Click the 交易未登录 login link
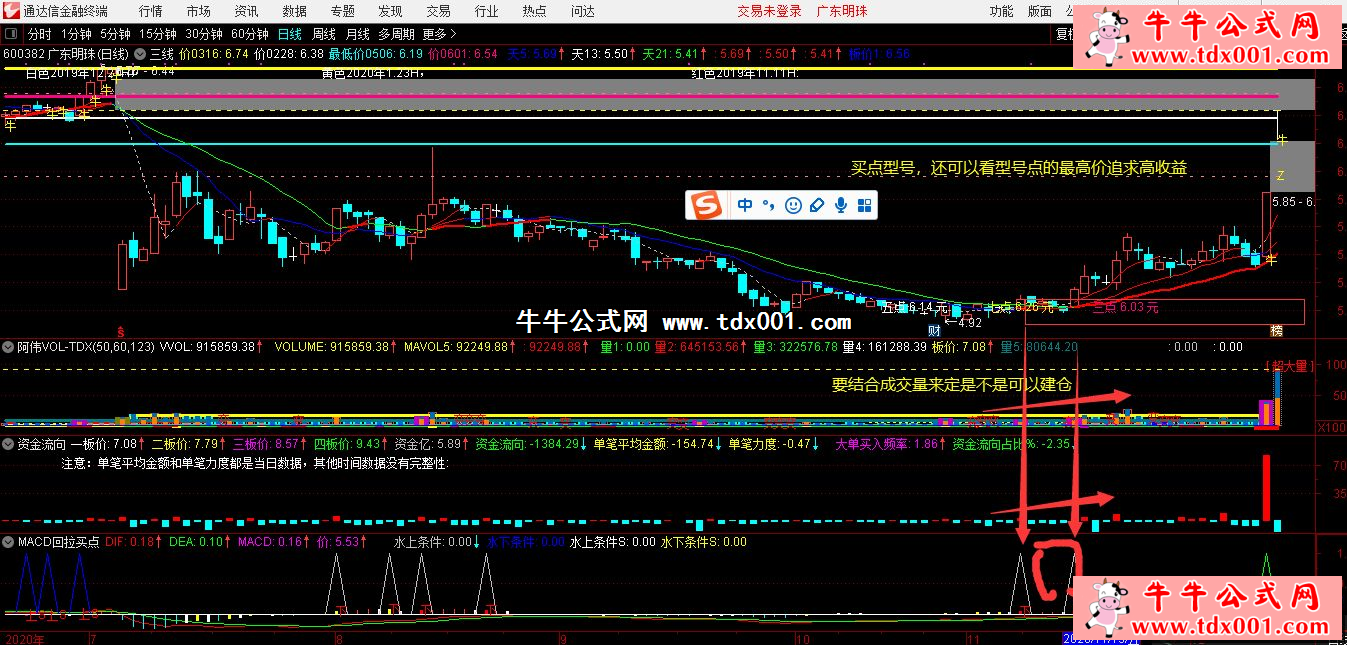 tap(770, 11)
